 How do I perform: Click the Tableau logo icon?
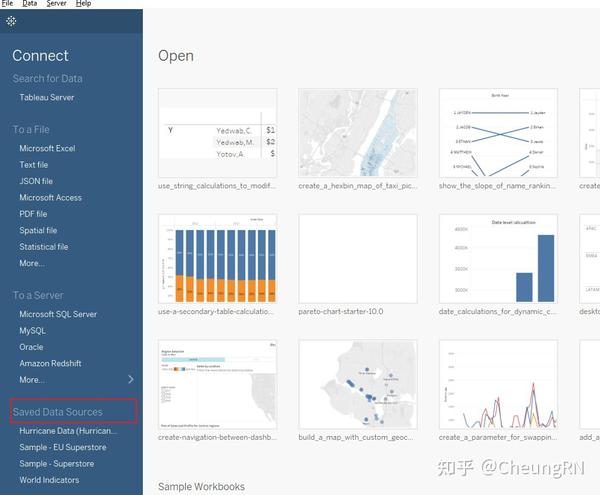[11, 21]
